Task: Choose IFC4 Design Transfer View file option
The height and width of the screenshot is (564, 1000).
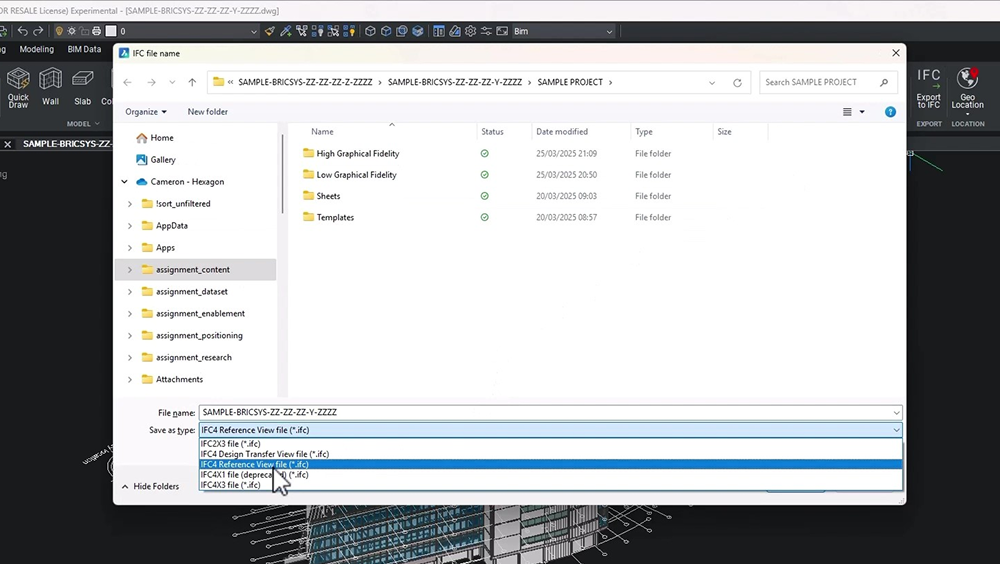Action: [x=551, y=454]
